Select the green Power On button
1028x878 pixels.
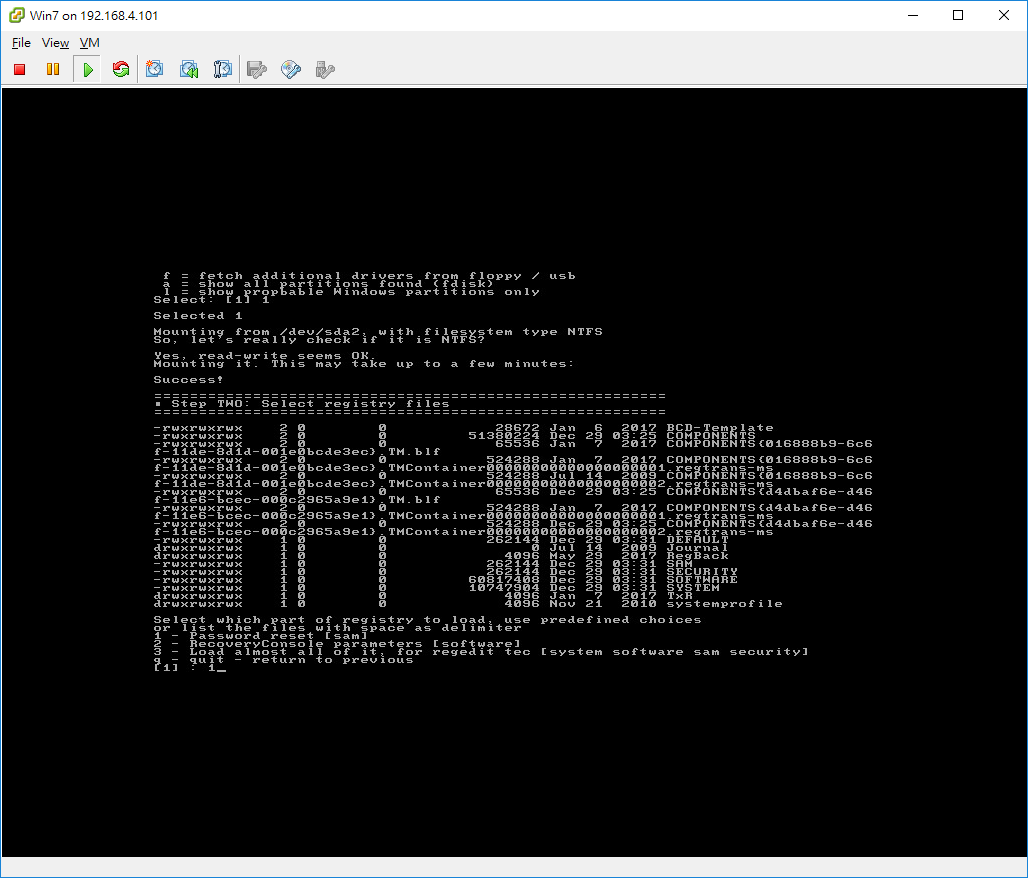click(x=86, y=69)
